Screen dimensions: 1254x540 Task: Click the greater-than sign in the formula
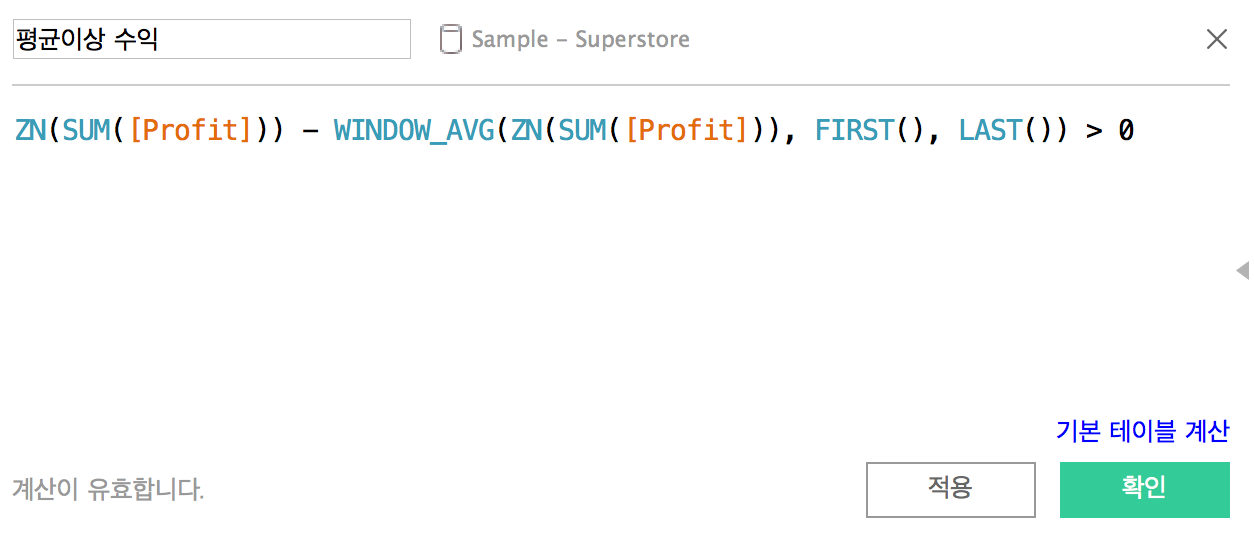1094,131
